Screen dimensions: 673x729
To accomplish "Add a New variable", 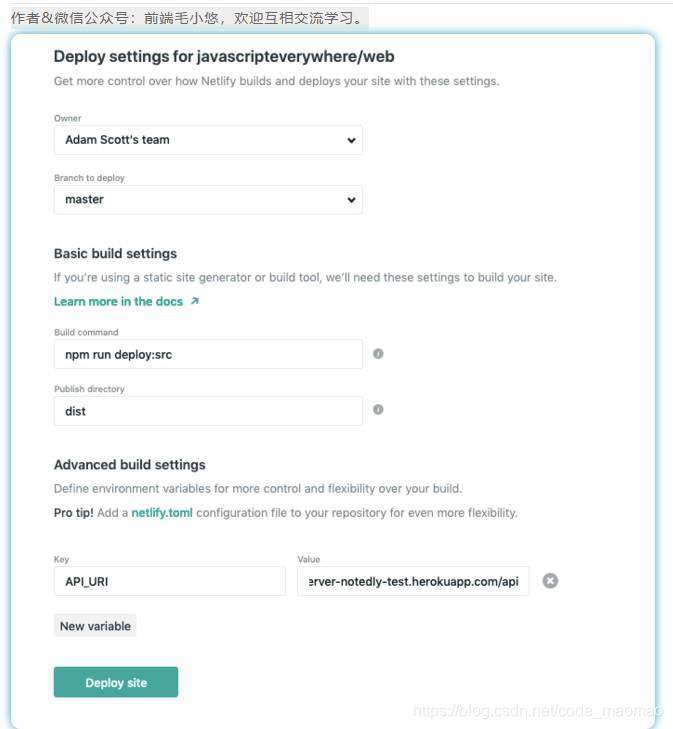I will [95, 626].
